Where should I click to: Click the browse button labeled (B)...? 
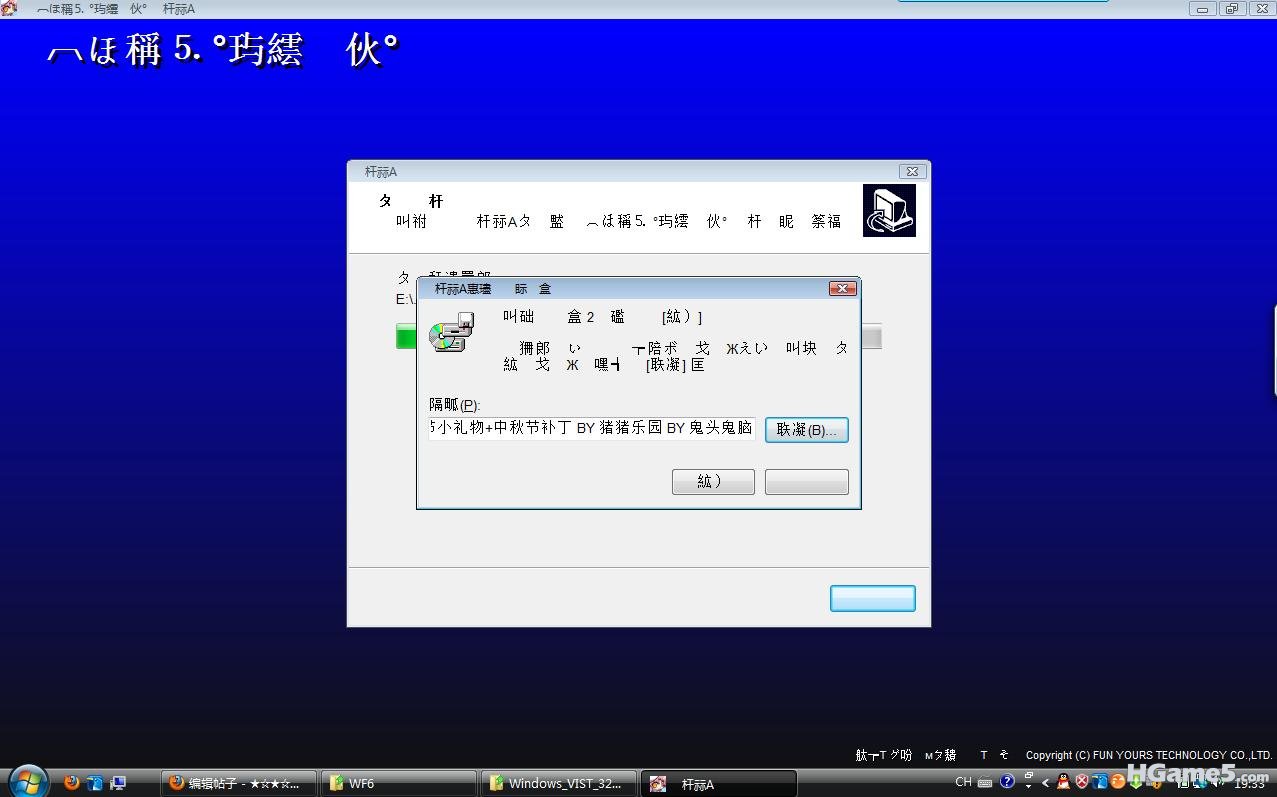tap(806, 429)
